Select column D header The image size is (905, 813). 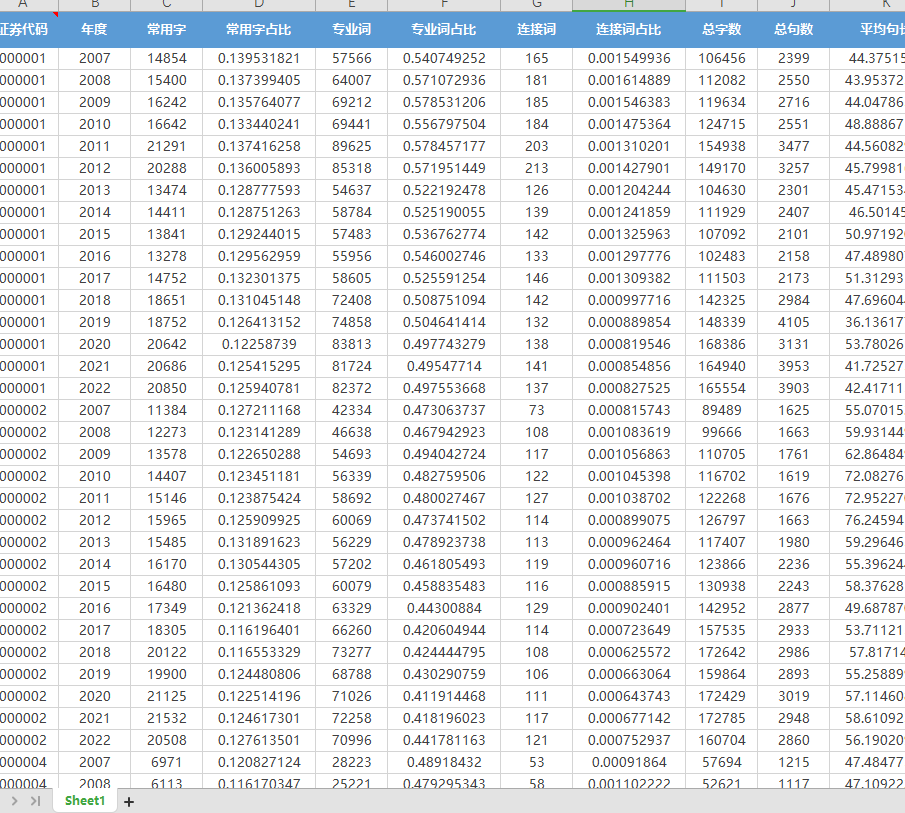pyautogui.click(x=259, y=5)
